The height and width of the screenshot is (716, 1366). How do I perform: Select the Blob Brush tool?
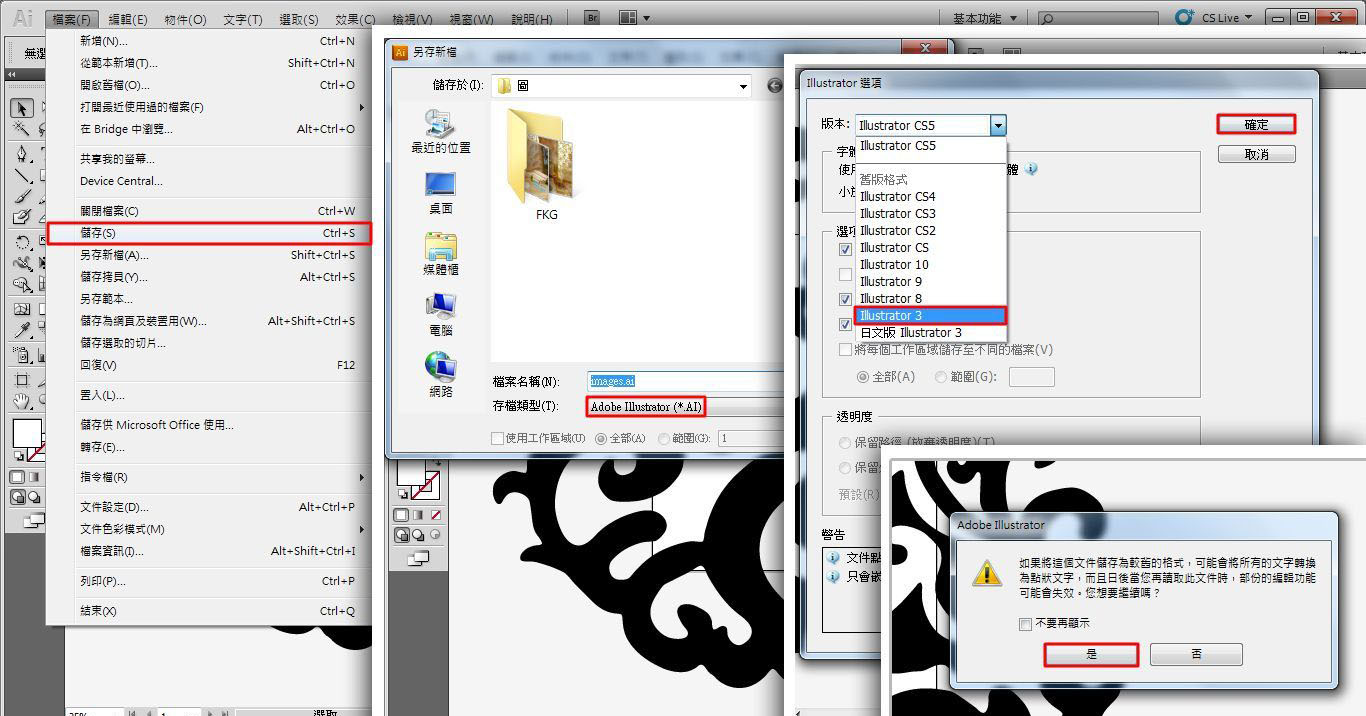(22, 217)
